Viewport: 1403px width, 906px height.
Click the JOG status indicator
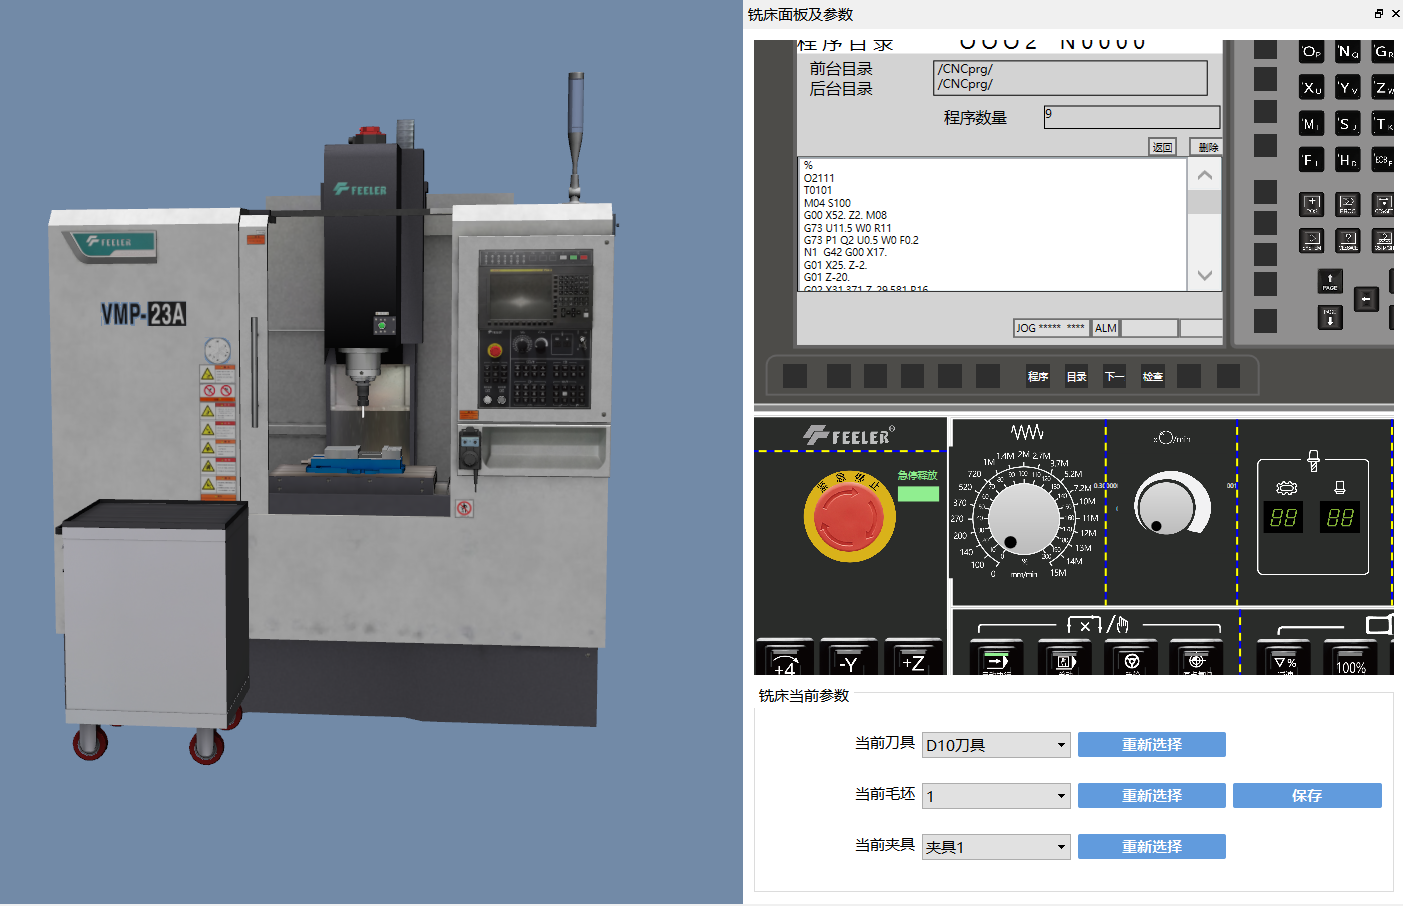(1050, 328)
